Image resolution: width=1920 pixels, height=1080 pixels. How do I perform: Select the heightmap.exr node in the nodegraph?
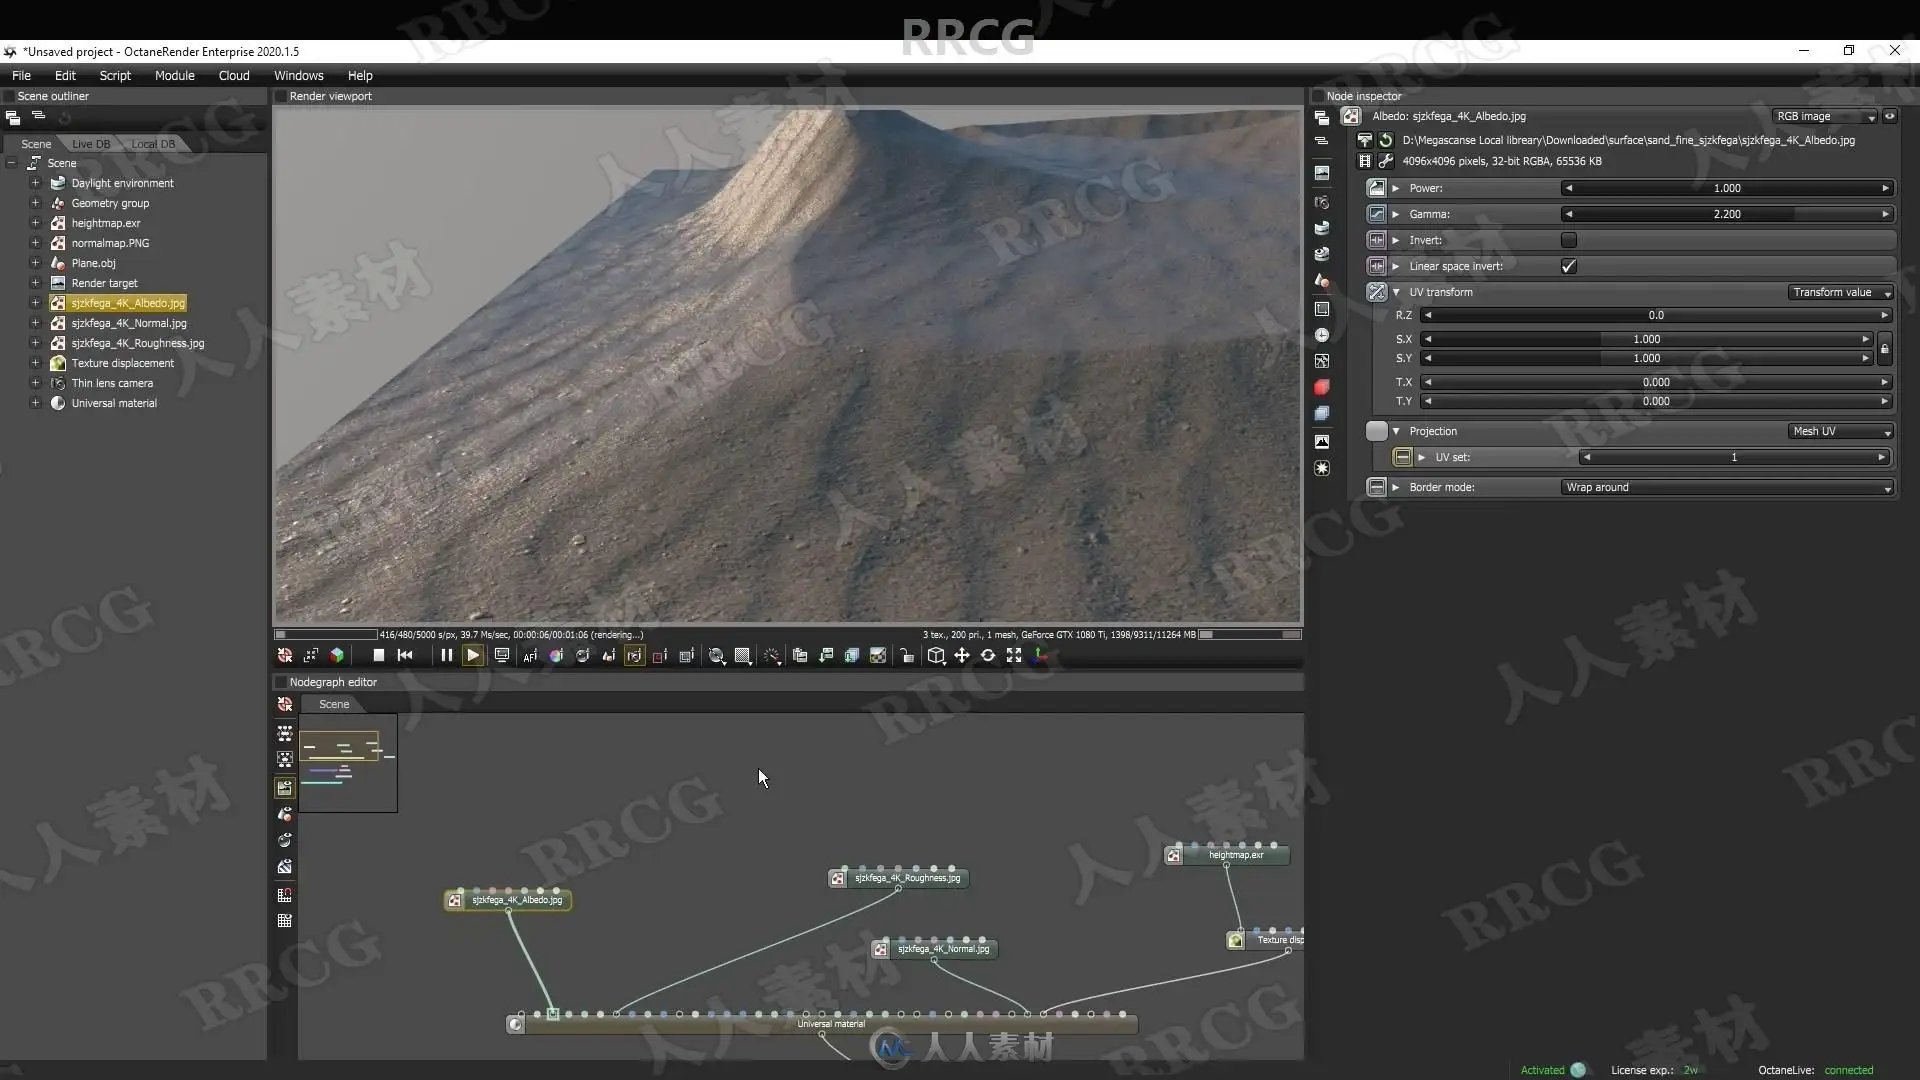point(1235,855)
